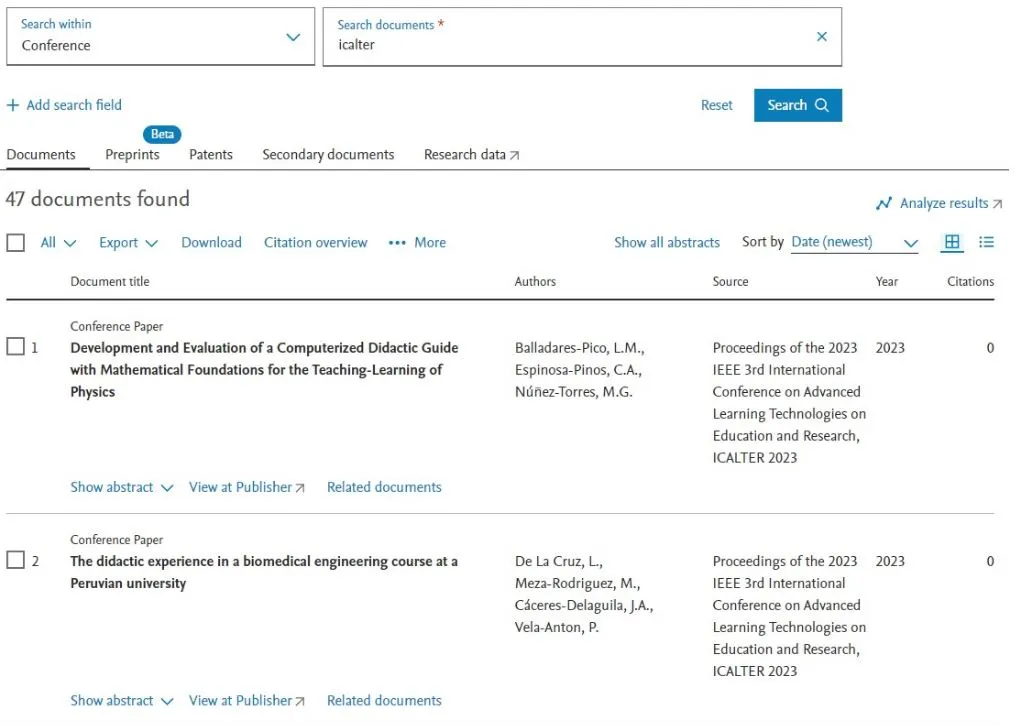The height and width of the screenshot is (726, 1015).
Task: Click the magnifier icon in Search button
Action: 821,105
